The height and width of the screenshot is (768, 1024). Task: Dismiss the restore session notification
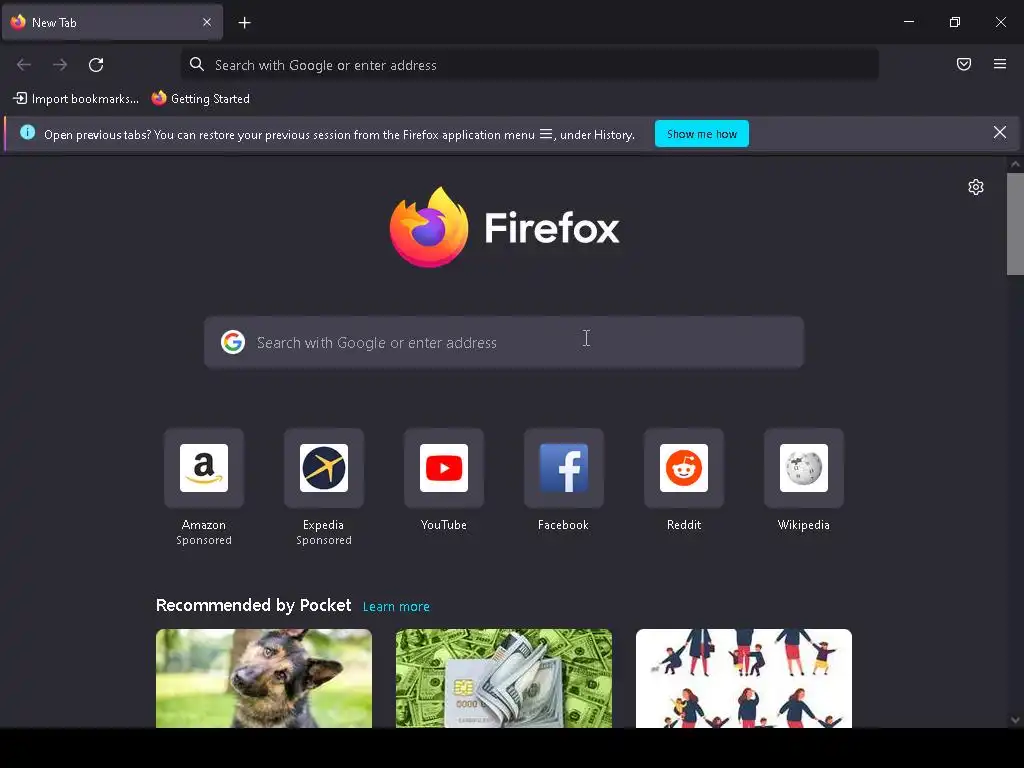click(999, 133)
